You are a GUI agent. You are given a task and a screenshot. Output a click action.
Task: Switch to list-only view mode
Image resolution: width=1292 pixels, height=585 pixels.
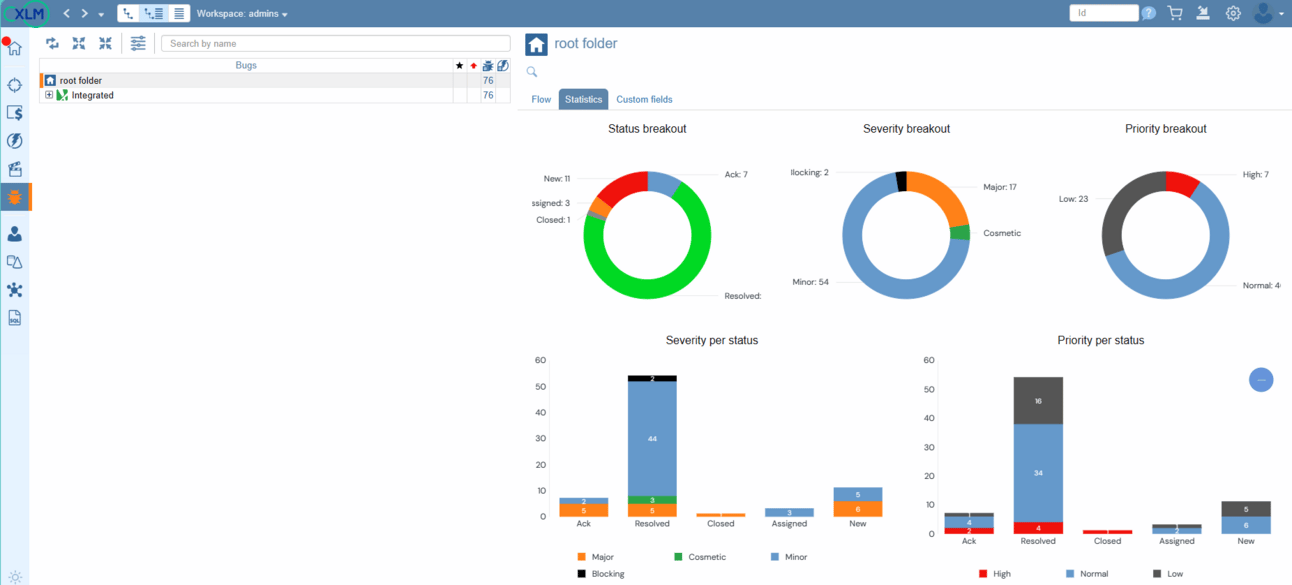coord(179,14)
